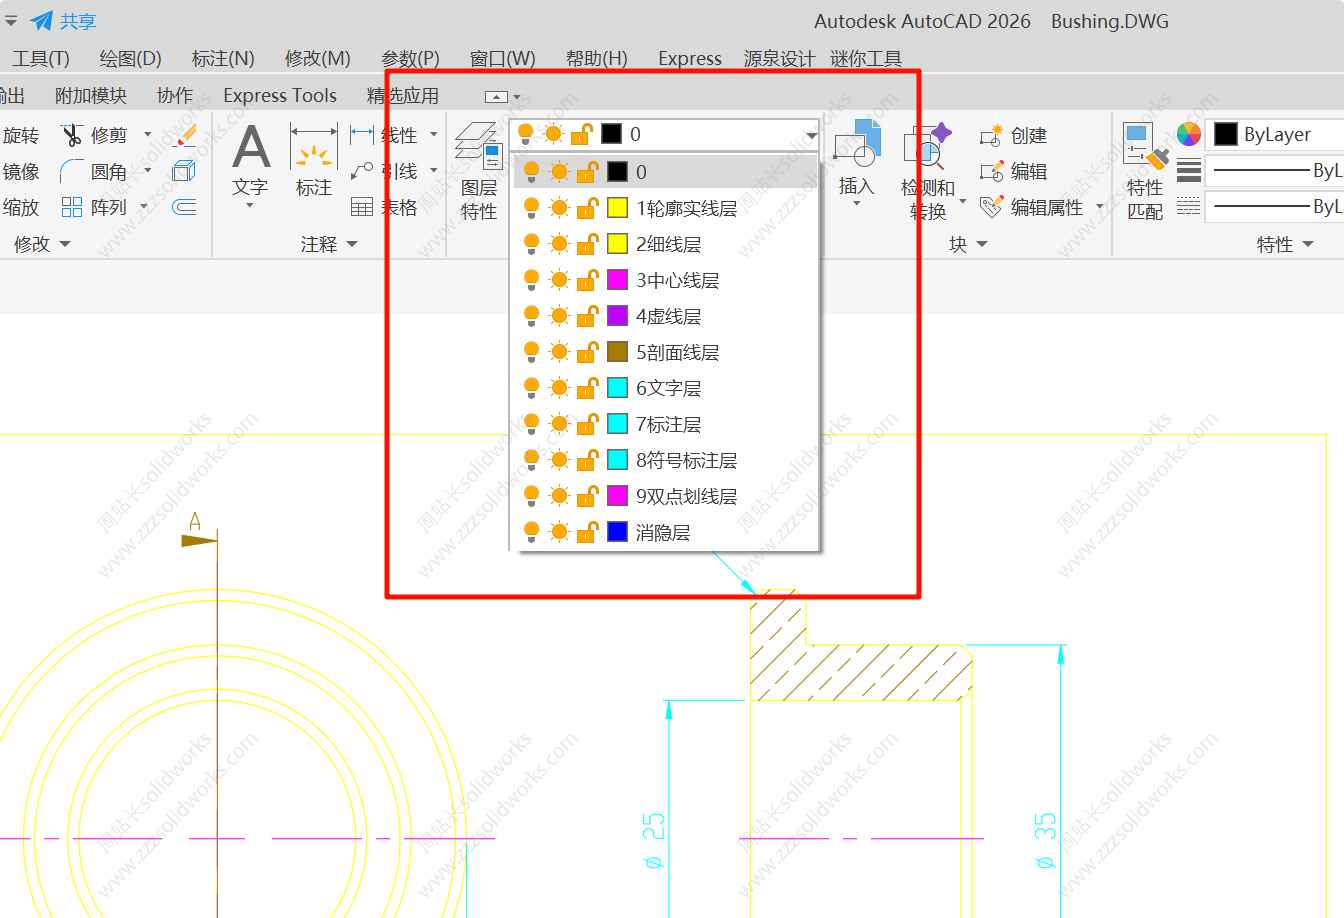Open the Modify 修改(M) menu

coord(317,59)
